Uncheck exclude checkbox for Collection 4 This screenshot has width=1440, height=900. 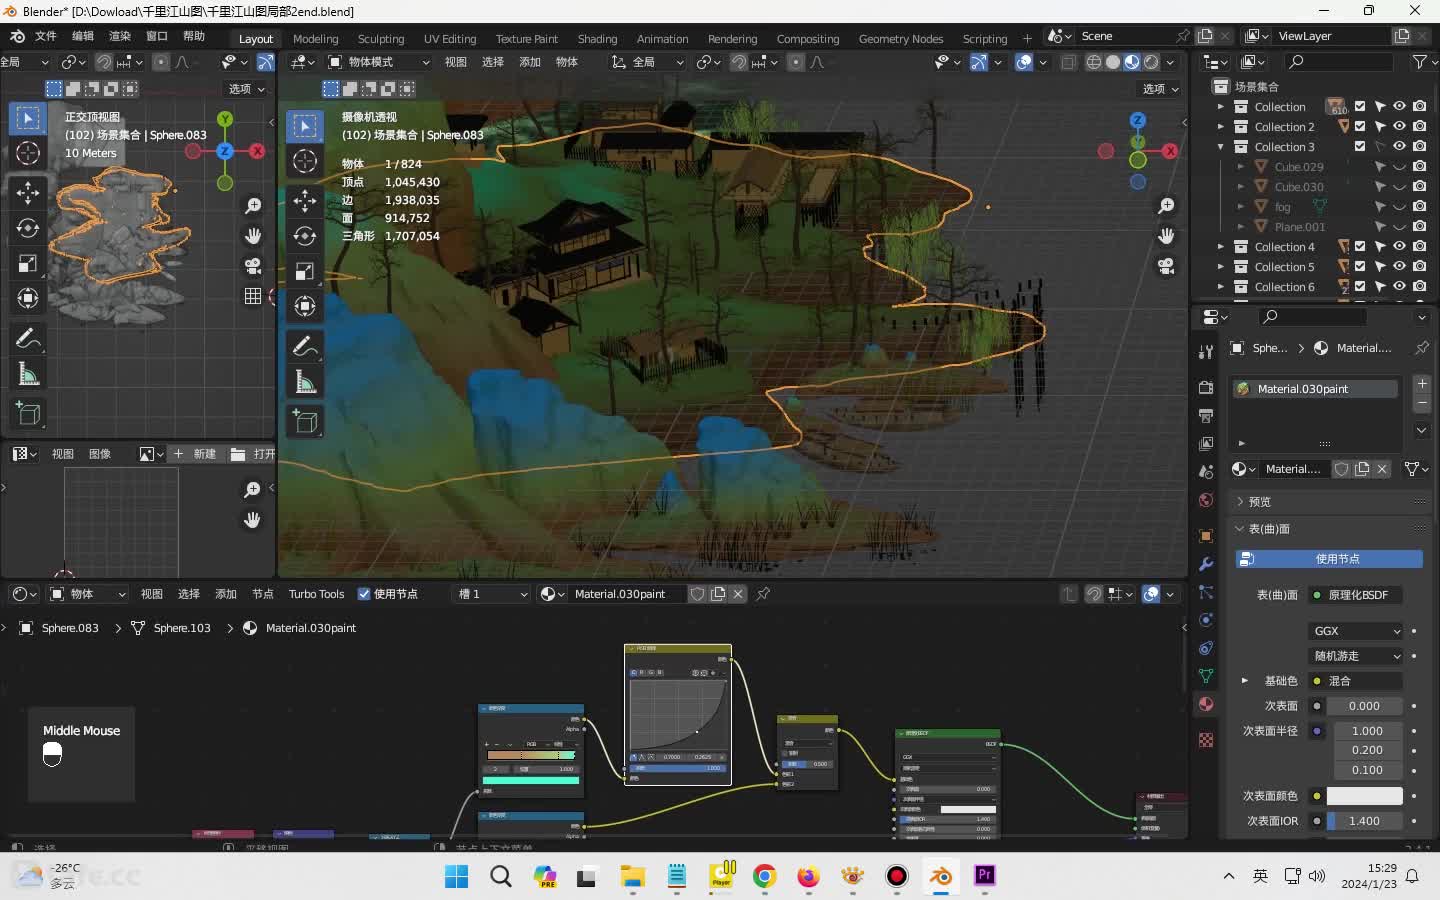pyautogui.click(x=1360, y=246)
